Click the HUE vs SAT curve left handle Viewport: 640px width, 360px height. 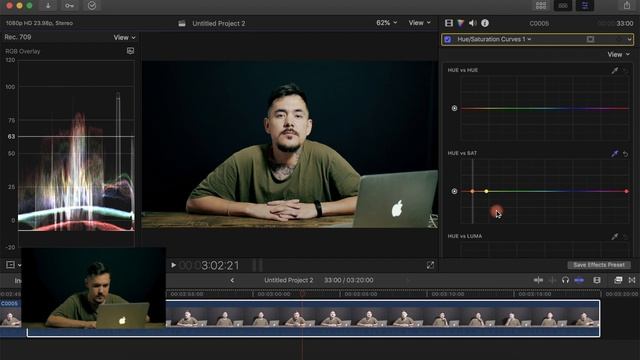coord(454,191)
